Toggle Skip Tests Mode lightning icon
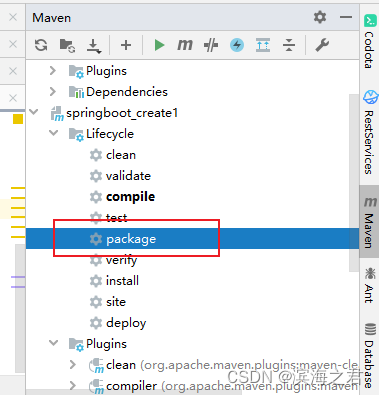 tap(237, 45)
